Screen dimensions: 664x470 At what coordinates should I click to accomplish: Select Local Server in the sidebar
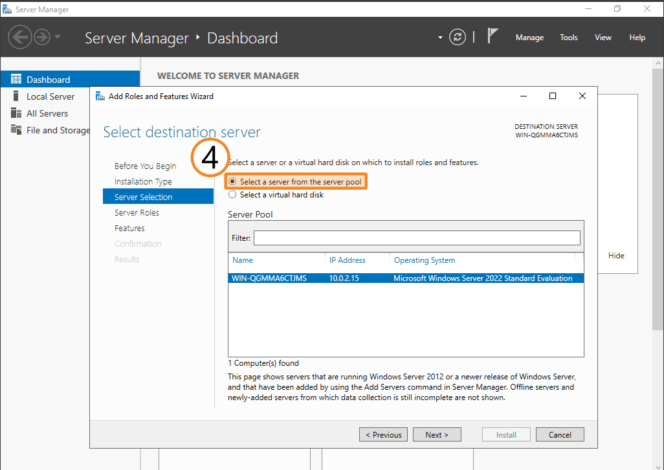pos(50,97)
